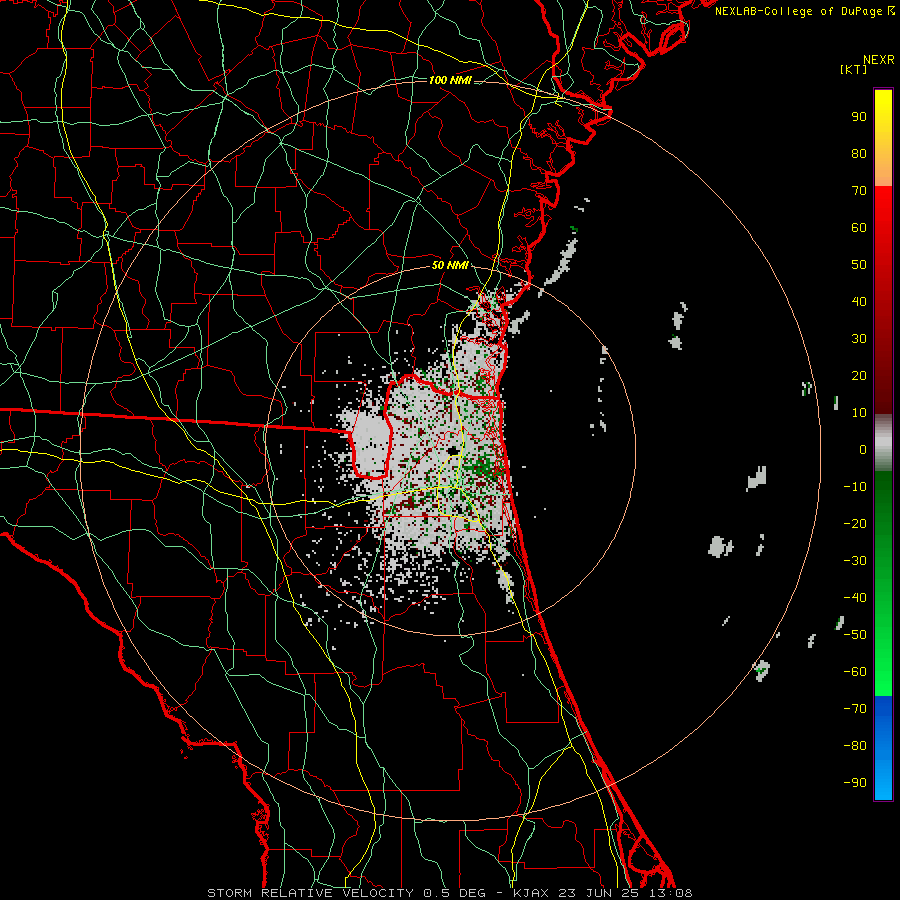Click the KJAX station identifier in footer
900x900 pixels.
530,893
